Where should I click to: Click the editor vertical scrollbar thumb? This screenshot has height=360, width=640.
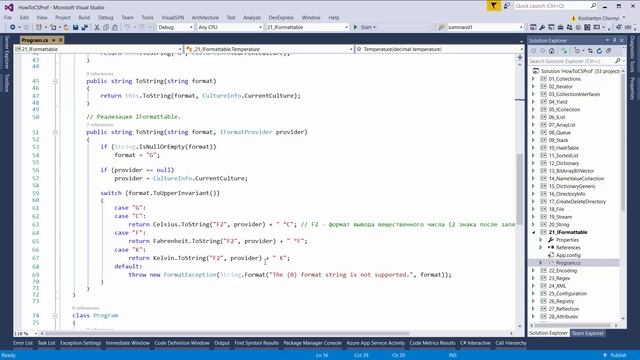click(520, 189)
